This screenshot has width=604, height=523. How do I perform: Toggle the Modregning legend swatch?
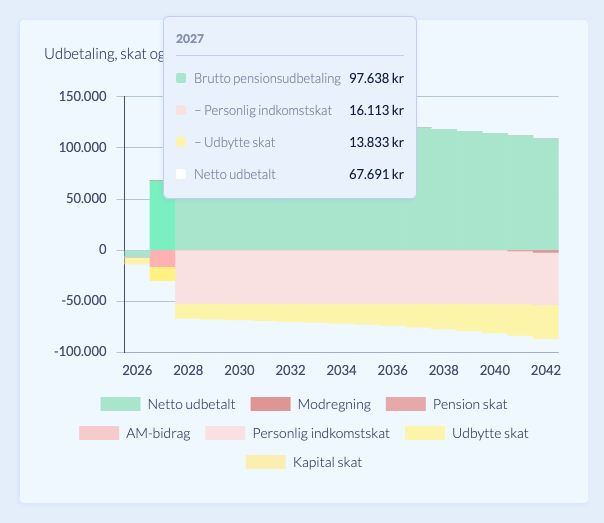[x=270, y=404]
